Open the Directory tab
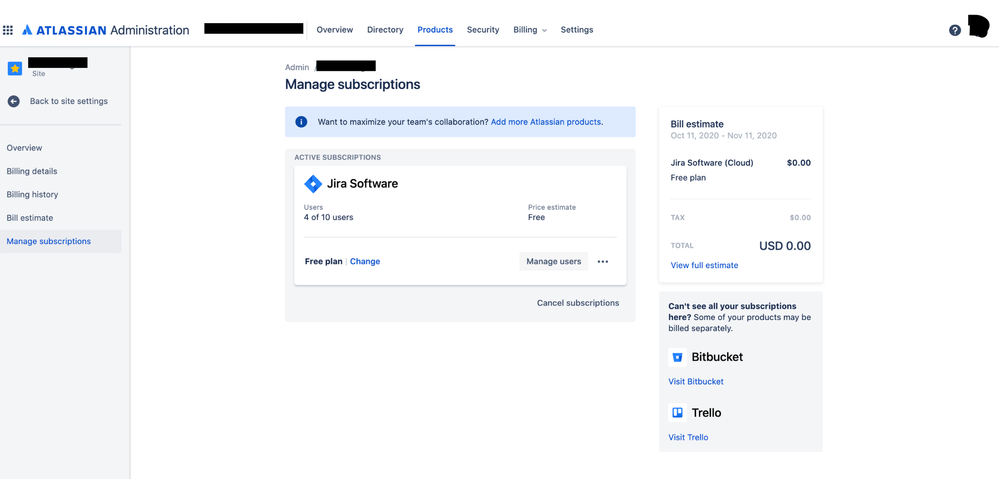The width and height of the screenshot is (999, 479). tap(385, 30)
